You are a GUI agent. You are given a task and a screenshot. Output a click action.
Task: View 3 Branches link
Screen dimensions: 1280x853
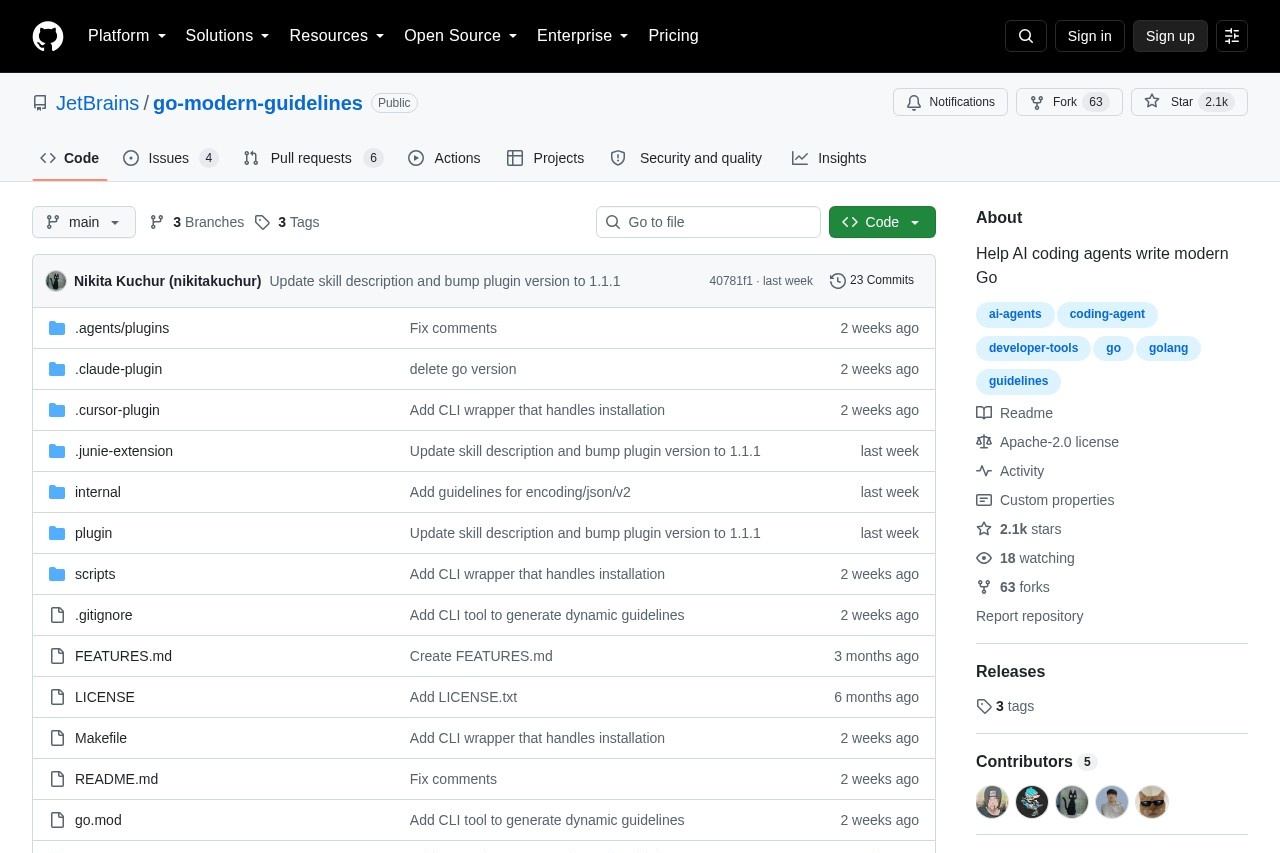(197, 222)
